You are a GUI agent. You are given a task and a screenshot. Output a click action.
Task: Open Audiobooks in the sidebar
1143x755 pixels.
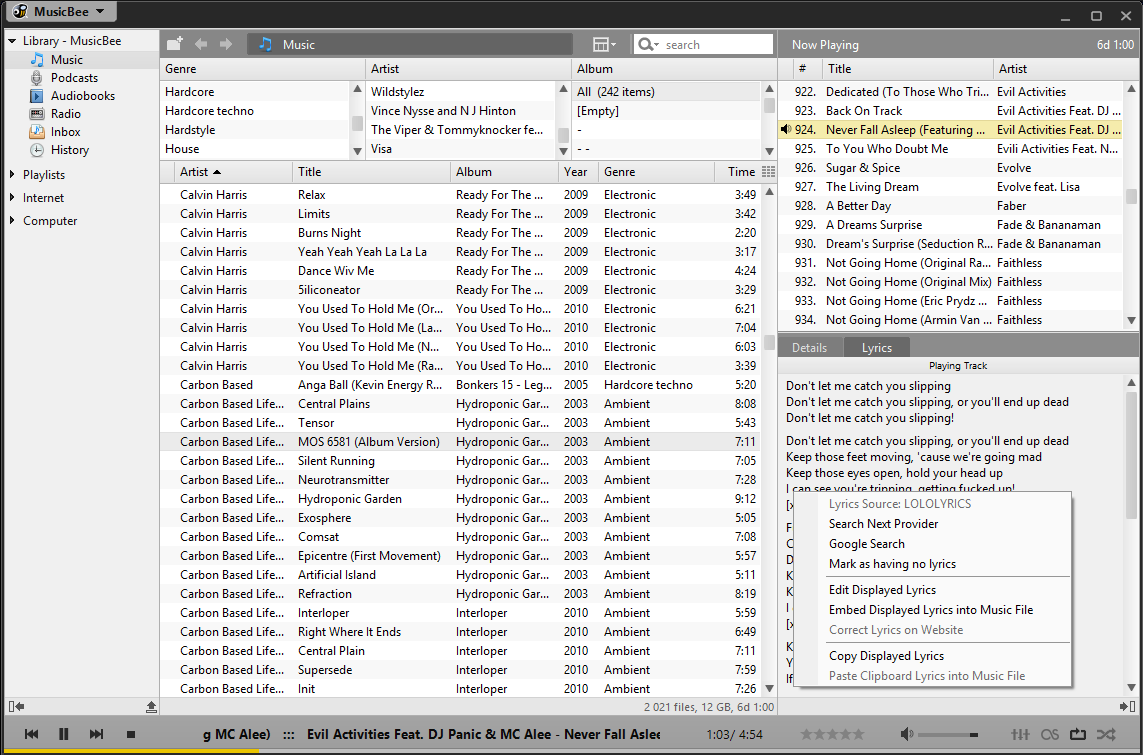(x=82, y=95)
